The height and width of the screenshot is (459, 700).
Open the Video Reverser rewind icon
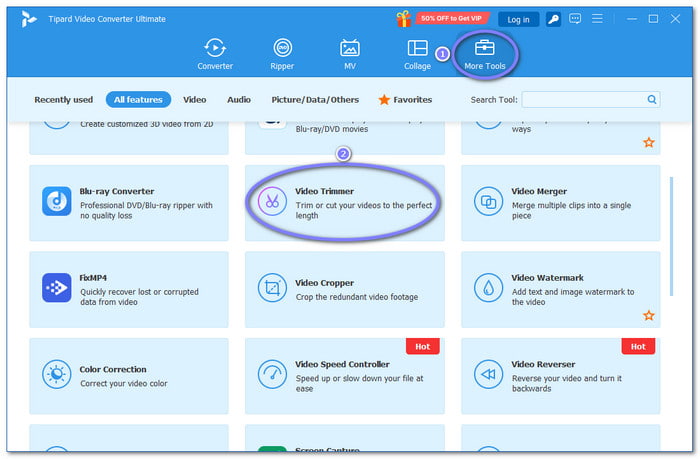pos(488,374)
